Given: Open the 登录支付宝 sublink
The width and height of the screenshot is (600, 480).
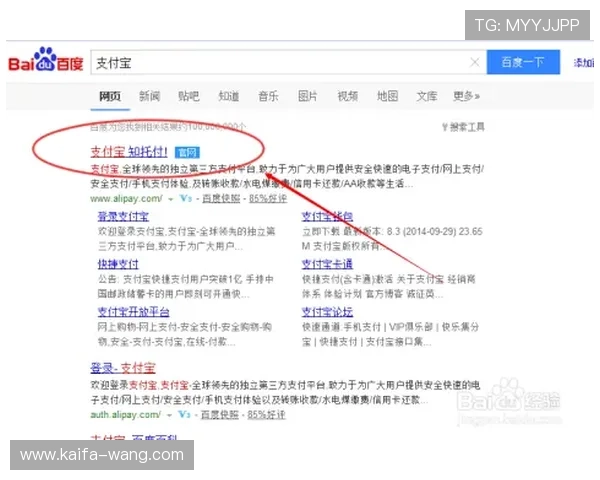Looking at the screenshot, I should coord(123,217).
